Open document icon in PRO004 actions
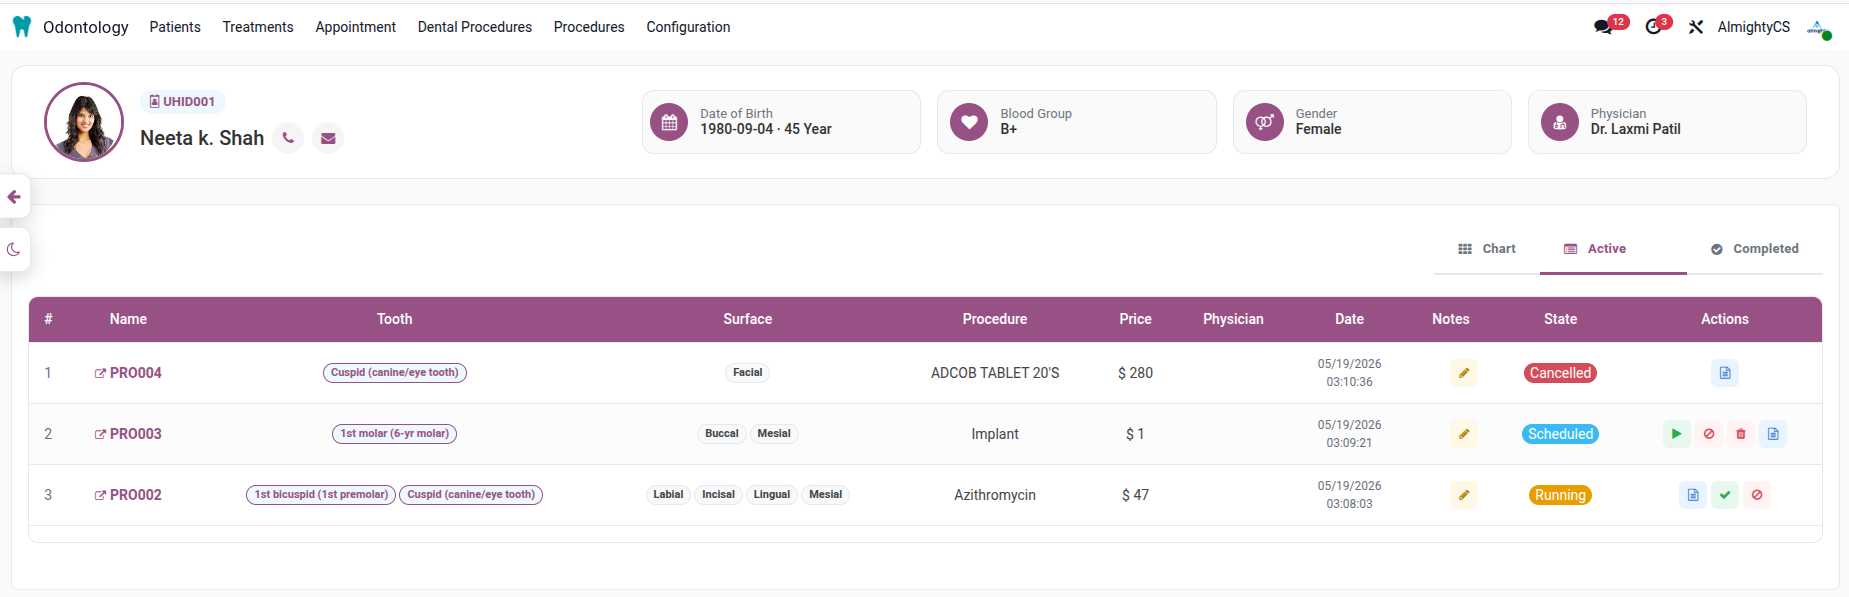1849x597 pixels. click(1725, 373)
